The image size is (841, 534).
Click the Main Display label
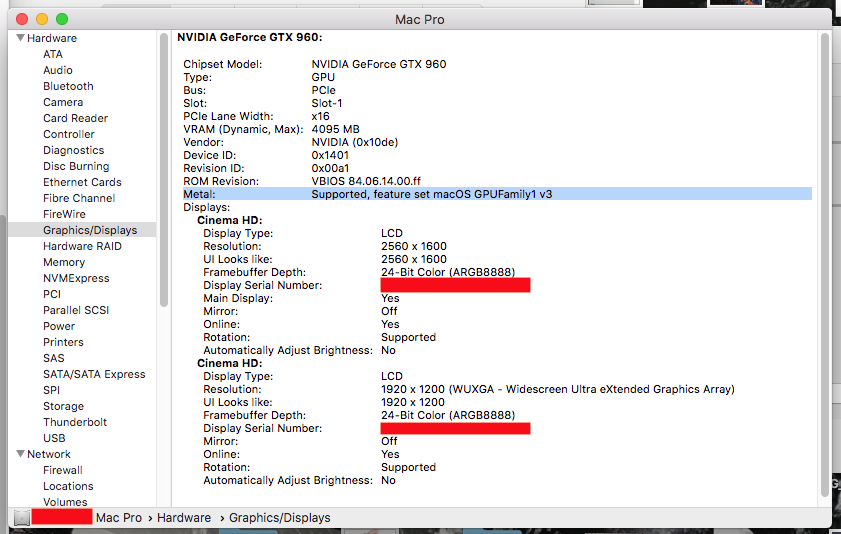pyautogui.click(x=238, y=298)
